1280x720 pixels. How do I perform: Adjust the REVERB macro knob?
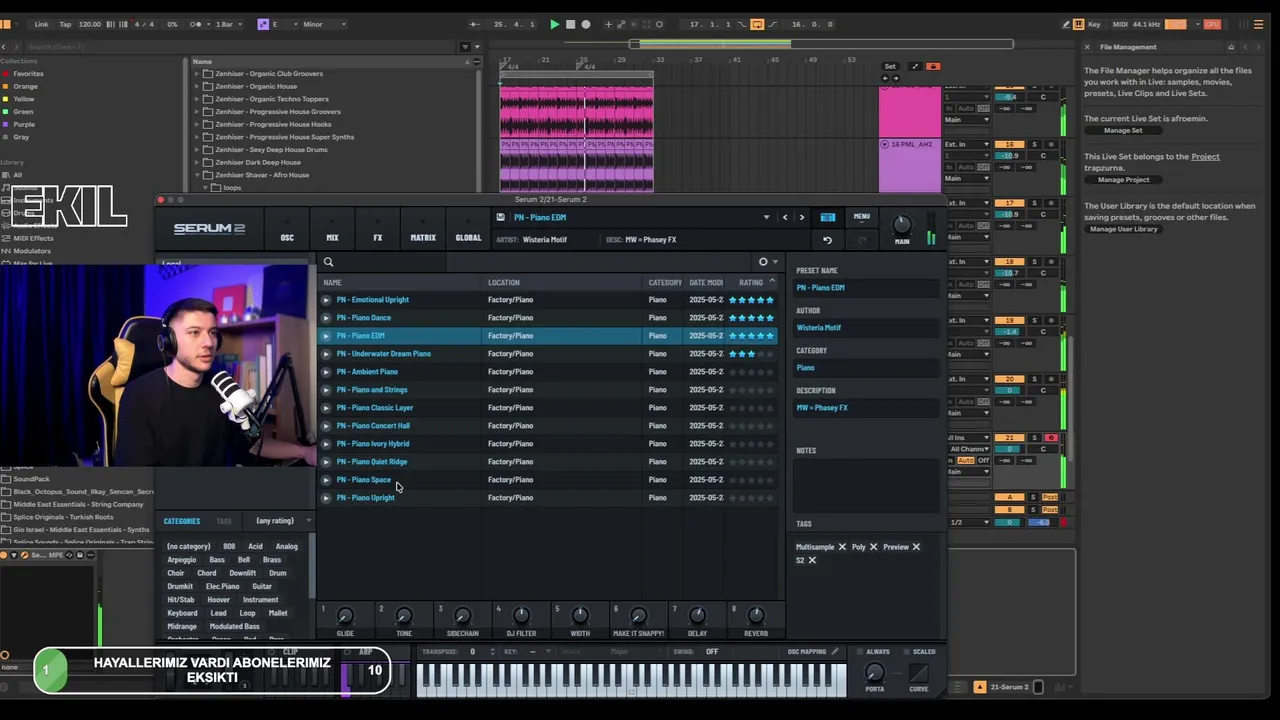tap(756, 616)
